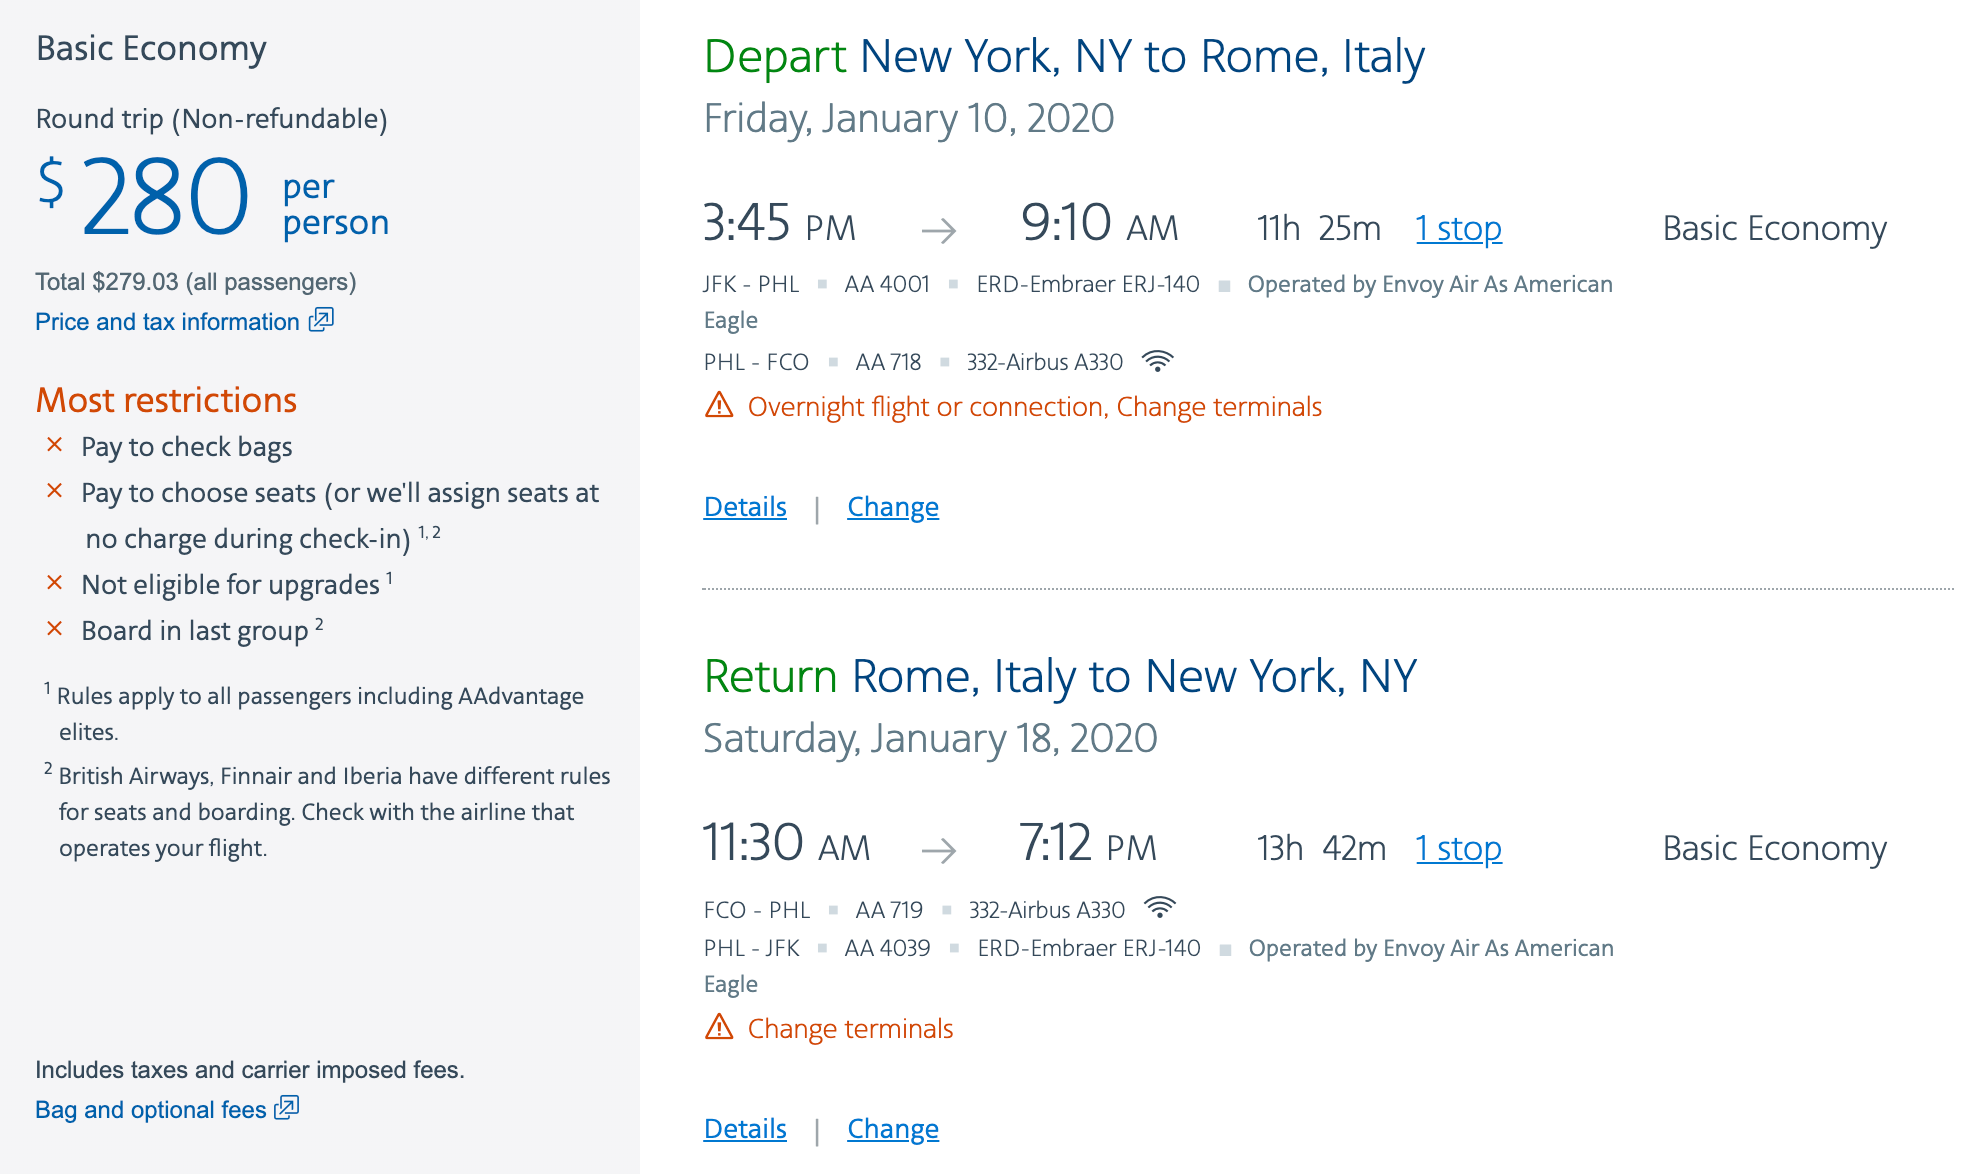View the 1 stop details for the departing flight
Screen dimensions: 1978x1174
(x=1458, y=229)
